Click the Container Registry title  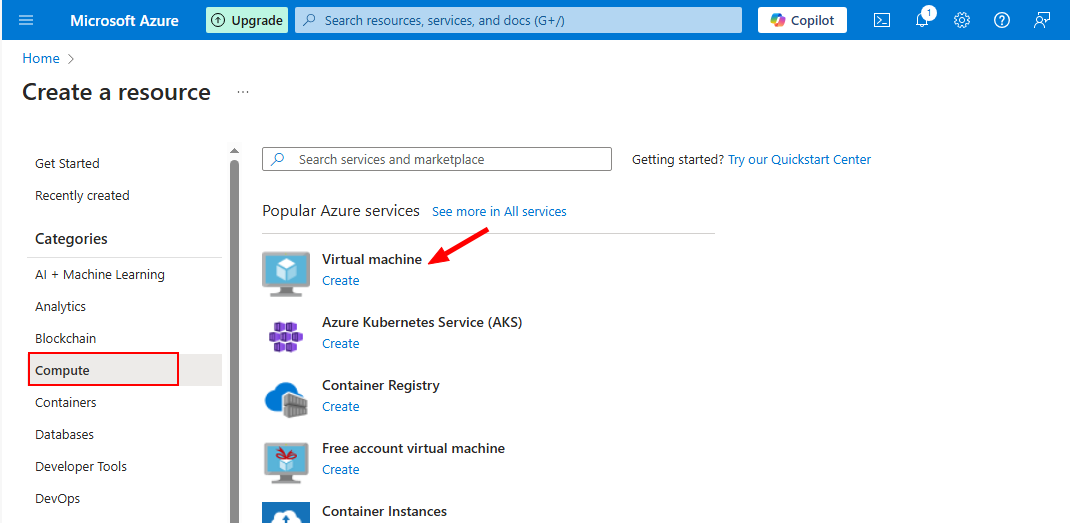point(381,385)
